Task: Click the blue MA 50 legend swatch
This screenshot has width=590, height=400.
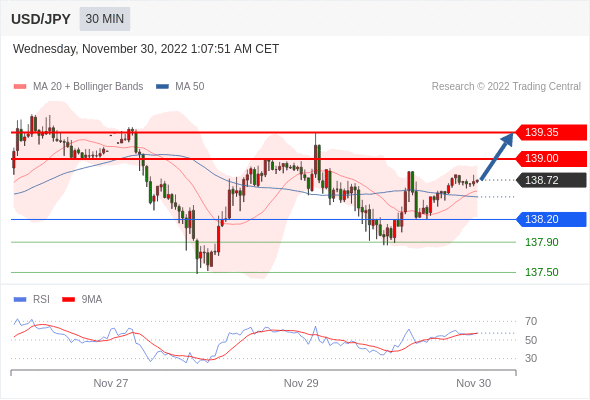Action: coord(162,87)
